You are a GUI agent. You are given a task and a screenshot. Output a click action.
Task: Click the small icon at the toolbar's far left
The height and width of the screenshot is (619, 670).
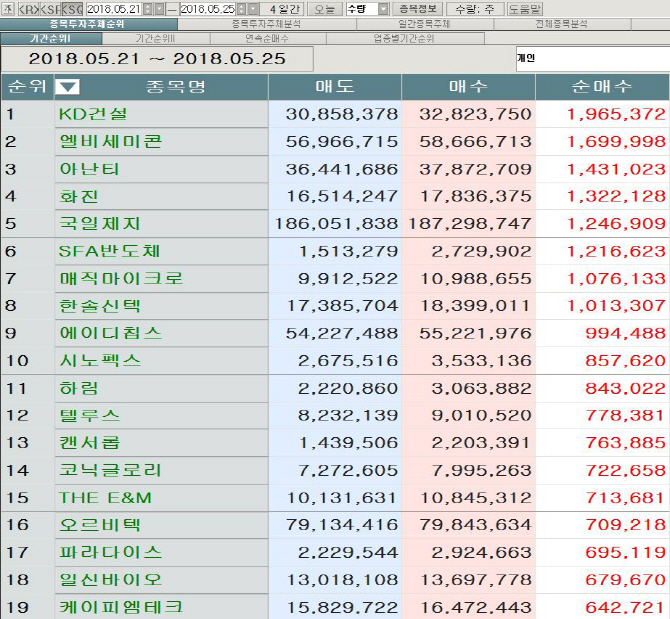7,8
